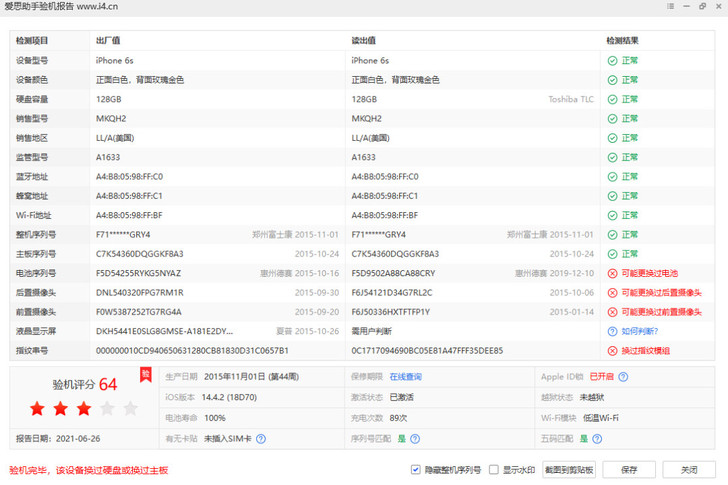Viewport: 728px width, 485px height.
Task: Uncheck the 隐藏整机序列号 checkbox
Action: click(x=416, y=470)
